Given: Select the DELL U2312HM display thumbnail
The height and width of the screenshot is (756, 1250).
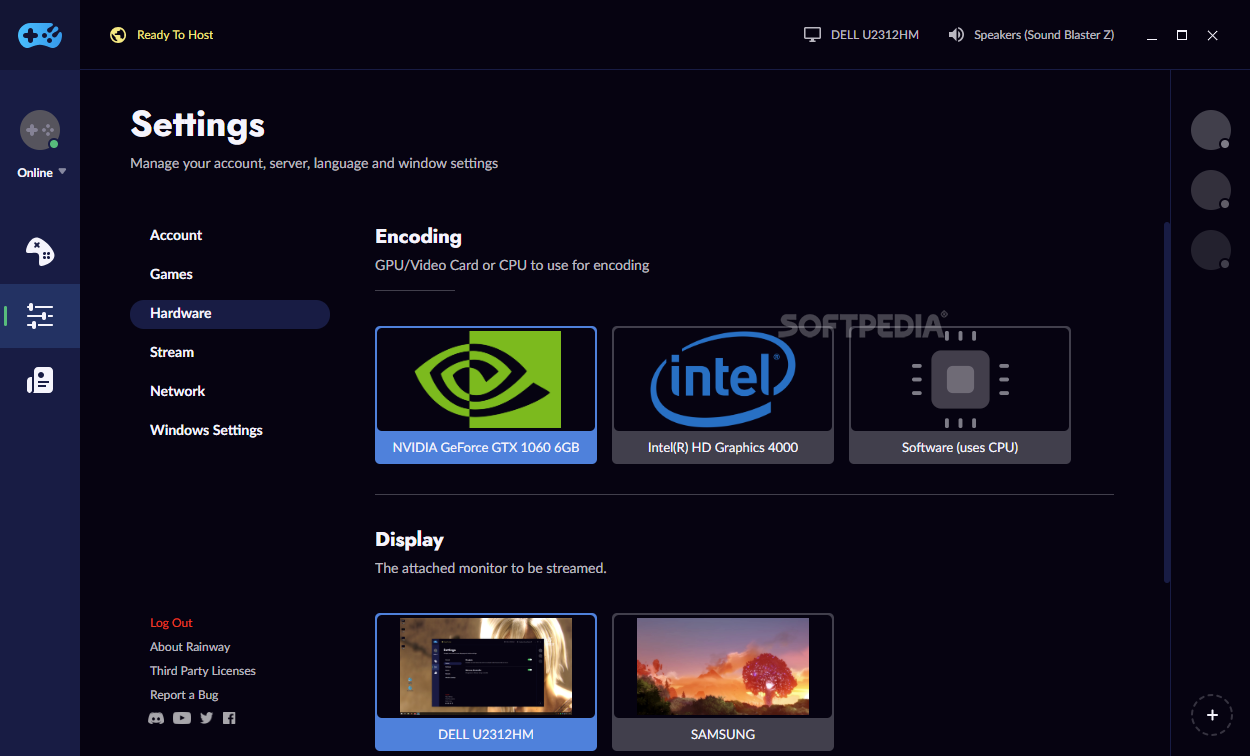Looking at the screenshot, I should [486, 682].
